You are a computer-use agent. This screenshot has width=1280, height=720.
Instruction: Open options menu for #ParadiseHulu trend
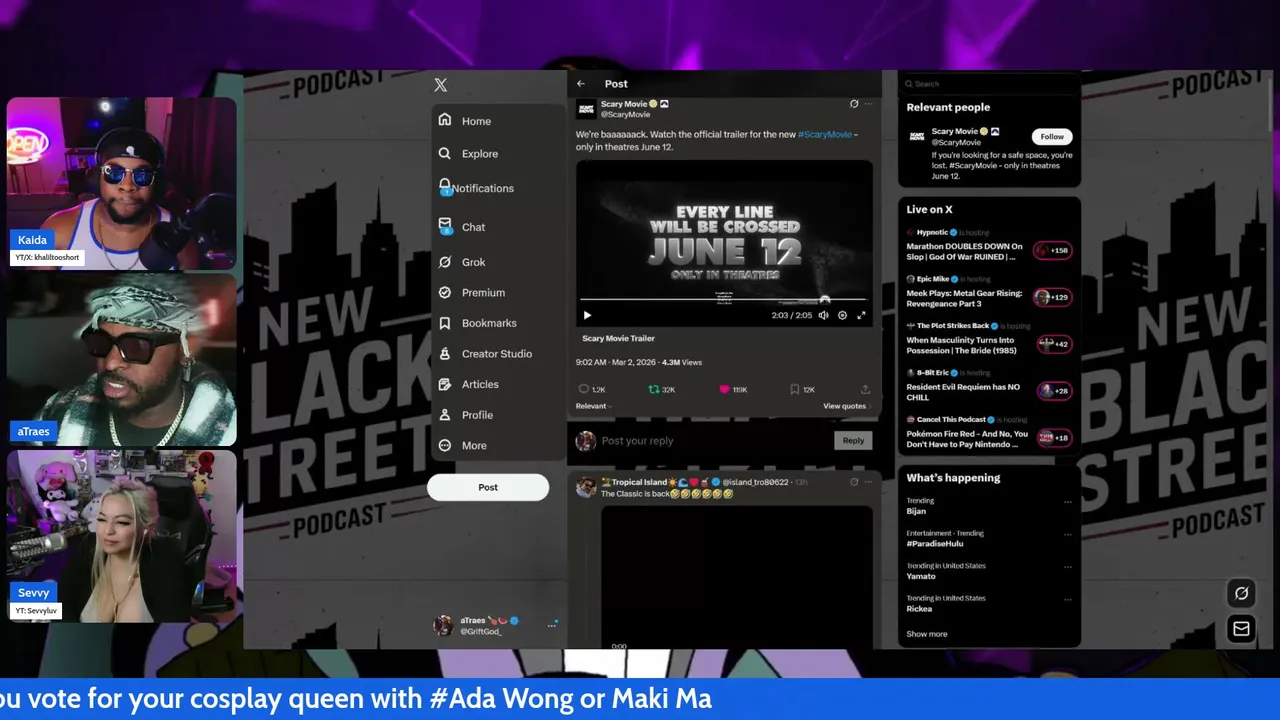coord(1067,534)
